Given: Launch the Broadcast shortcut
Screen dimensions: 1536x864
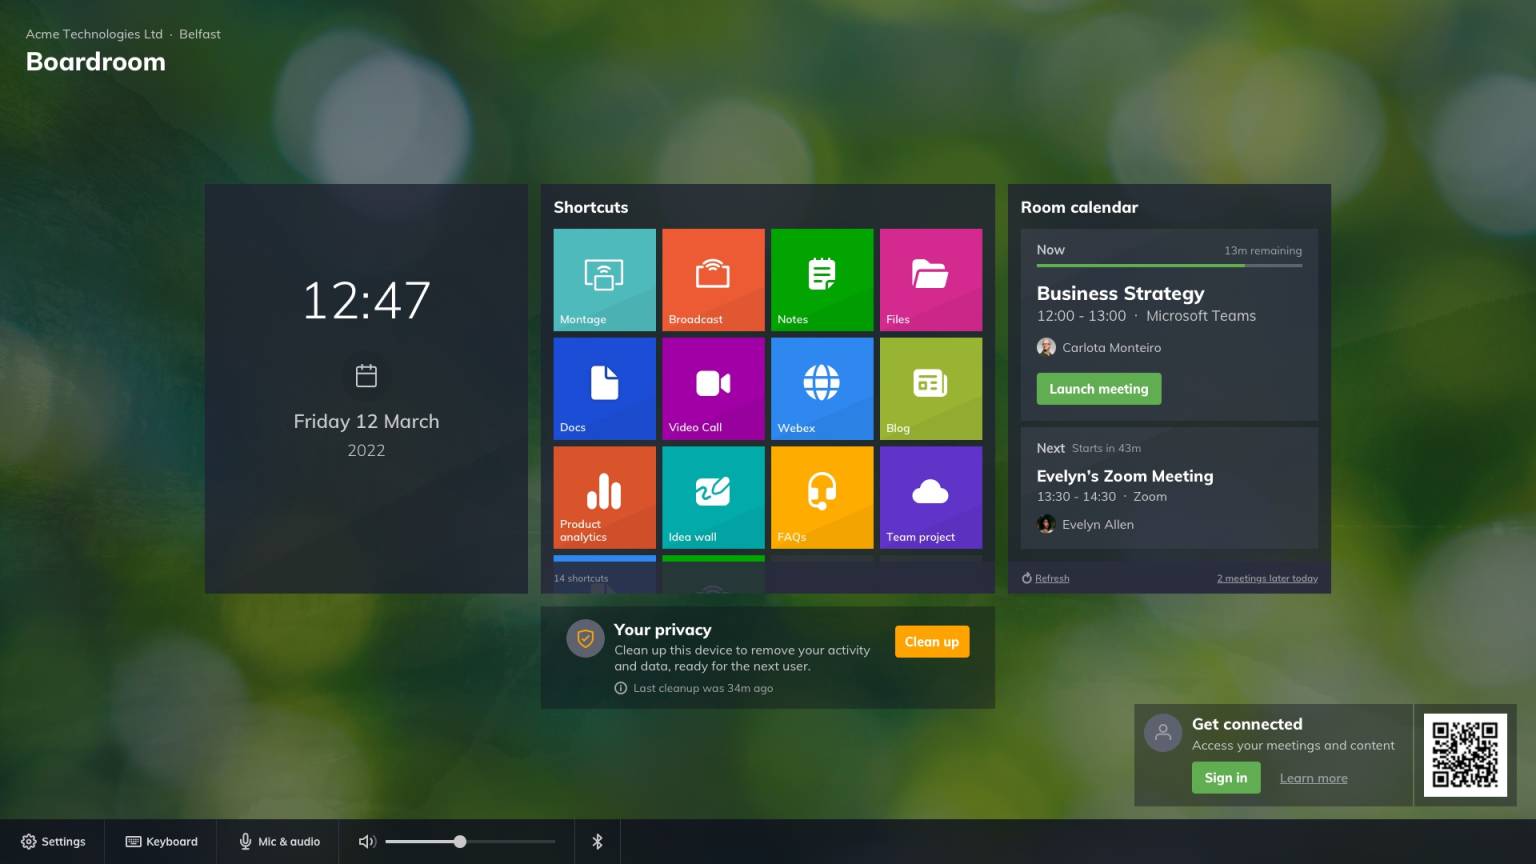Looking at the screenshot, I should (x=713, y=279).
